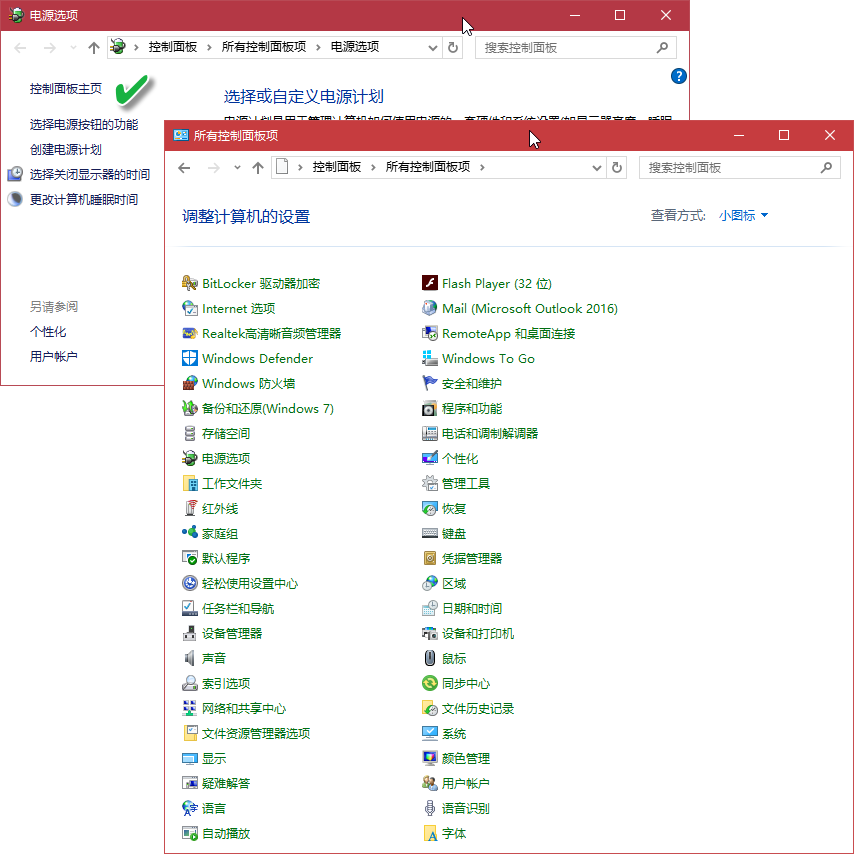Click the search box in 所有控制面板项 window
Viewport: 854px width, 854px height.
coord(740,168)
